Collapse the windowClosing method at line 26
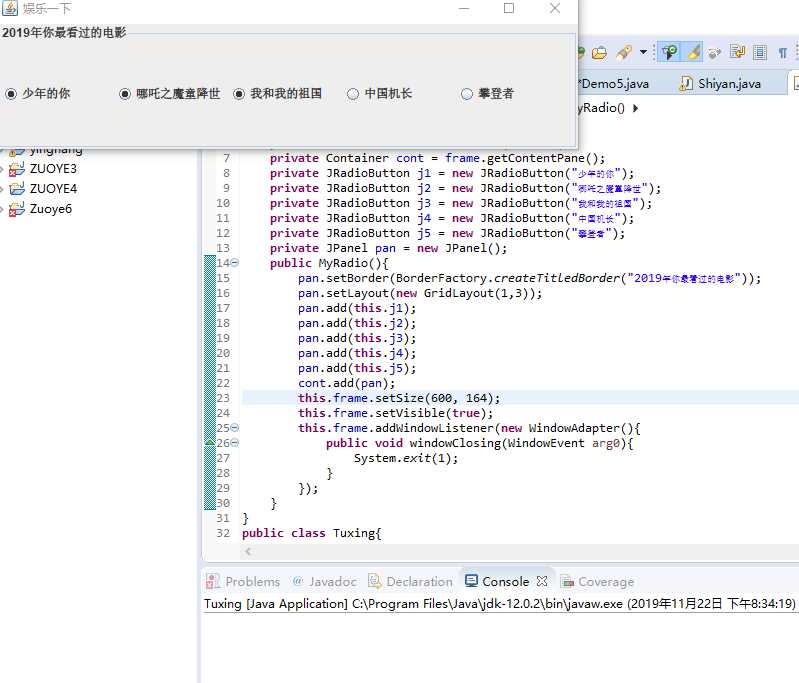This screenshot has width=799, height=683. [x=234, y=443]
